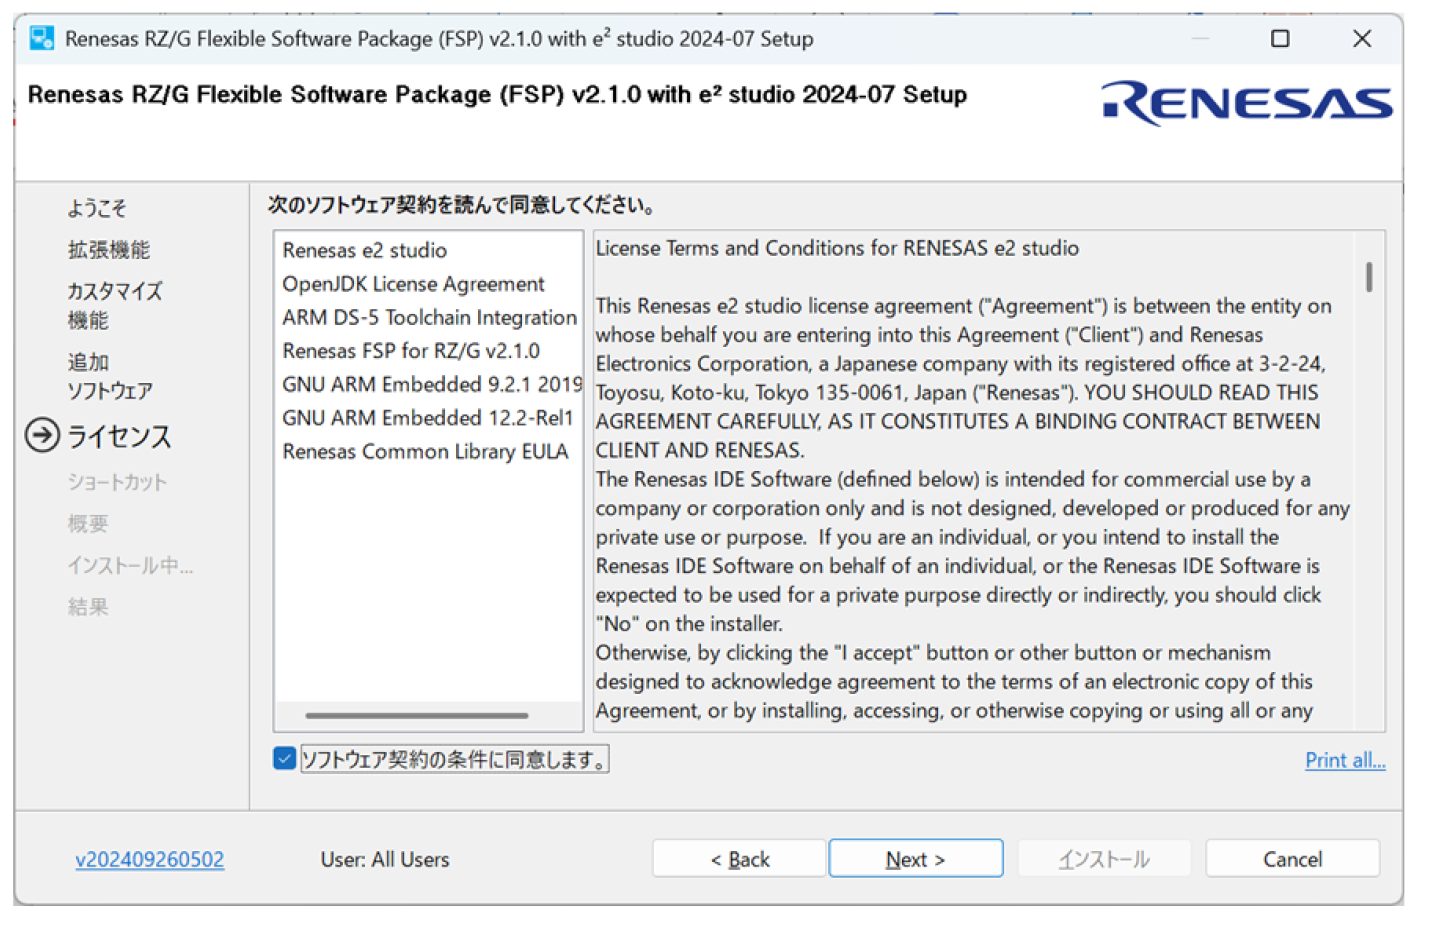Select Renesas Common Library EULA
Viewport: 1456px width, 926px height.
point(428,451)
